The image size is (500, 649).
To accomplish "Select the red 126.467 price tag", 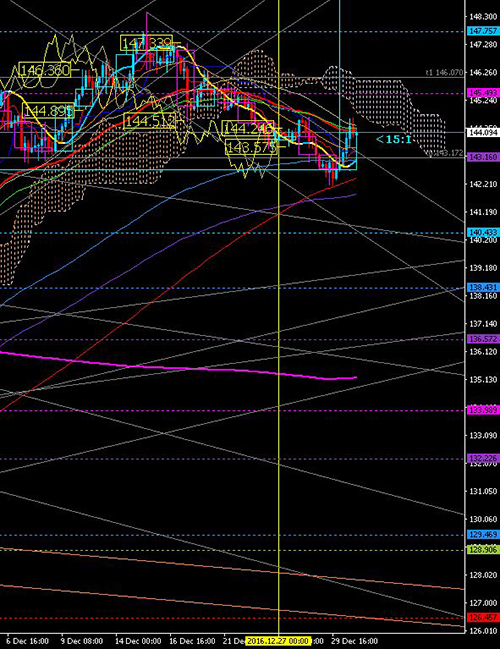I will [x=483, y=618].
